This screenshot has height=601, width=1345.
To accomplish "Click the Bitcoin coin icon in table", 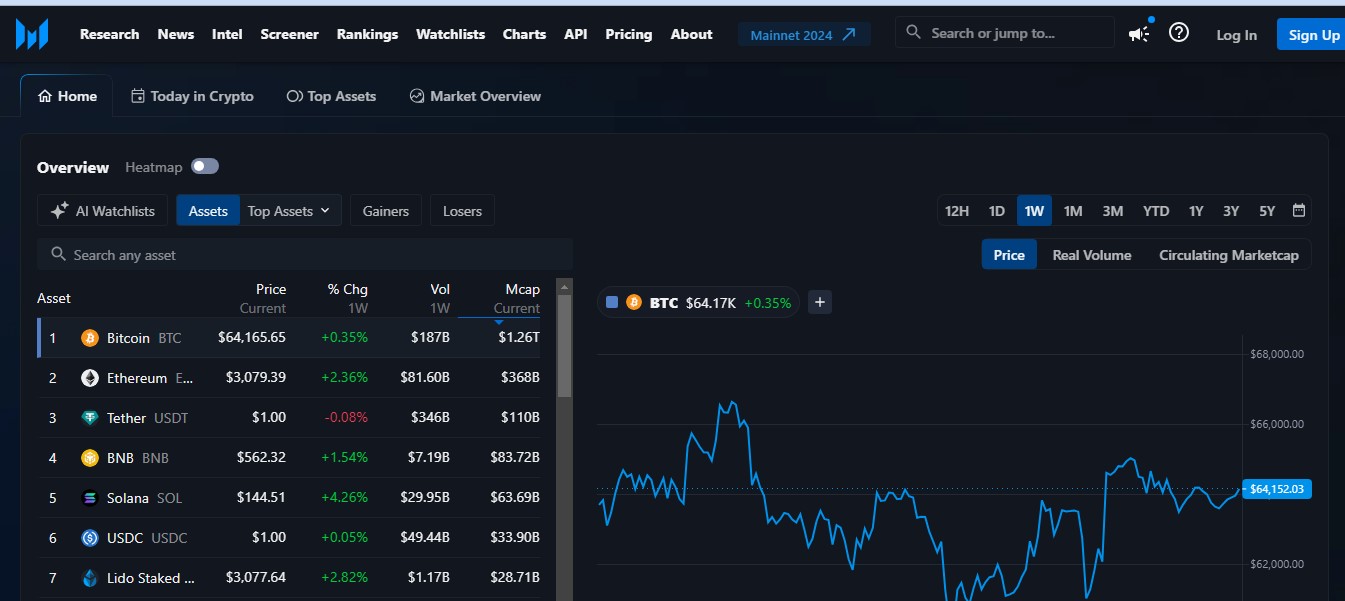I will click(x=90, y=338).
